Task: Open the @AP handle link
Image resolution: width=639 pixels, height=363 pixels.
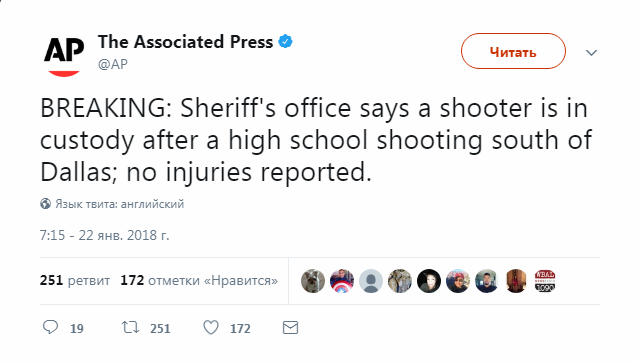Action: click(113, 64)
